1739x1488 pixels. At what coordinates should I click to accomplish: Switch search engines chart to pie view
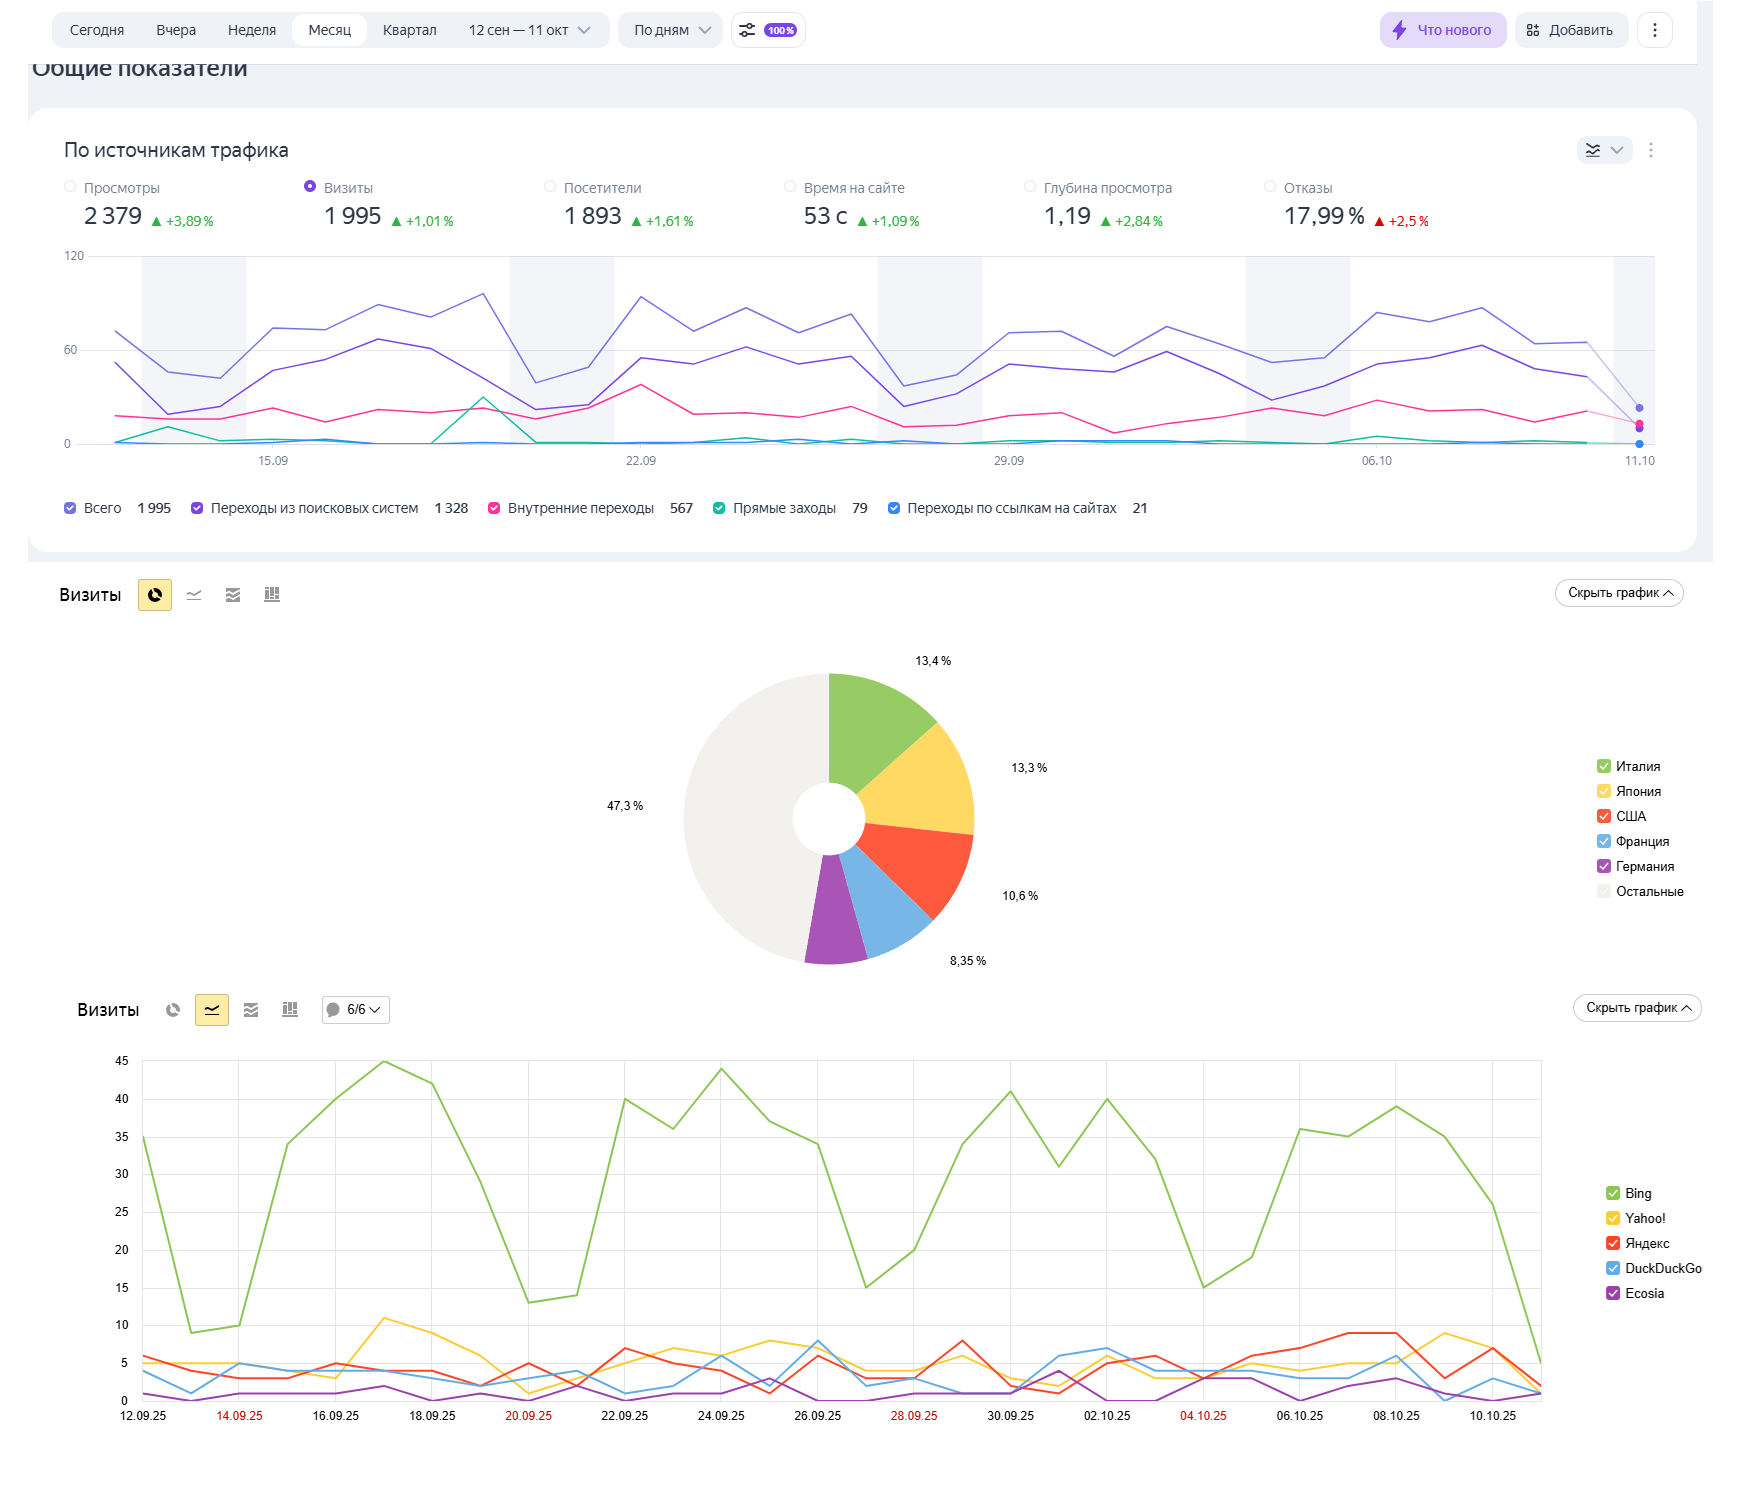[173, 1010]
